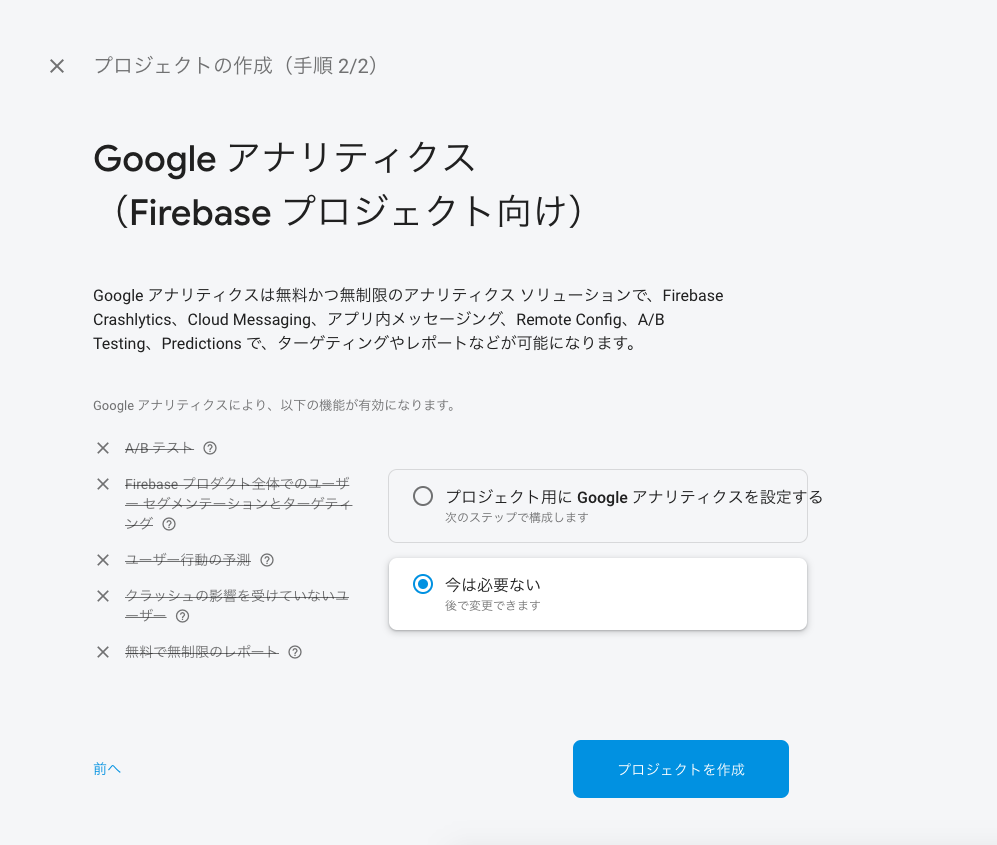Open the help icon for 無料で無制限のレポート
Screen dimensions: 997x845
[293, 652]
